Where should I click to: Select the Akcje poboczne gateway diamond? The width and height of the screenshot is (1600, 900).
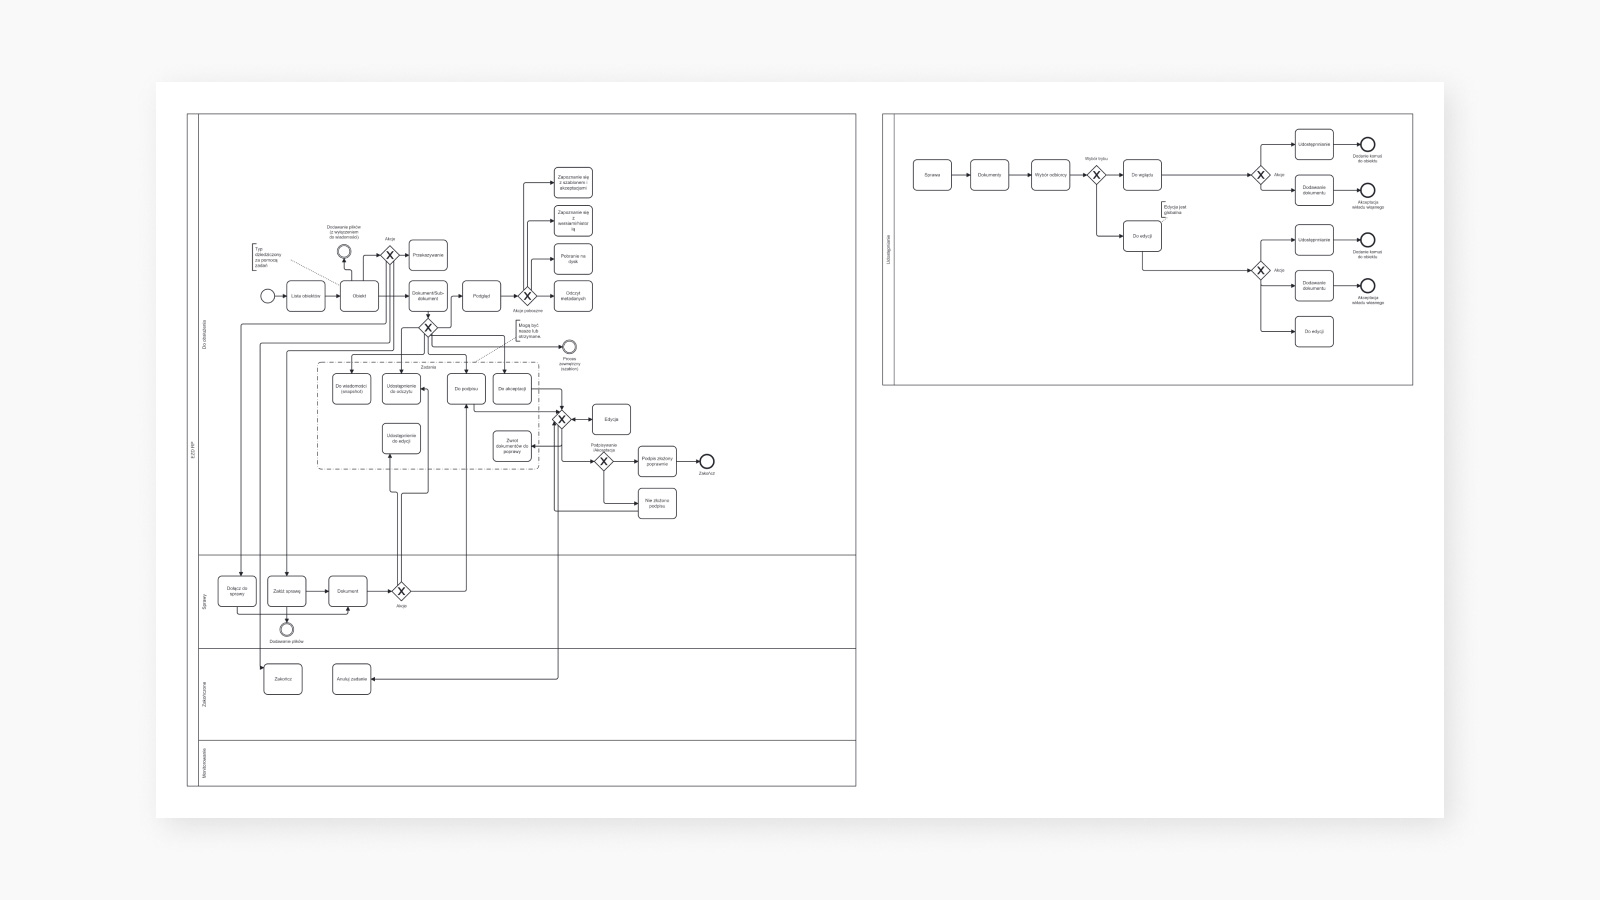(x=527, y=296)
